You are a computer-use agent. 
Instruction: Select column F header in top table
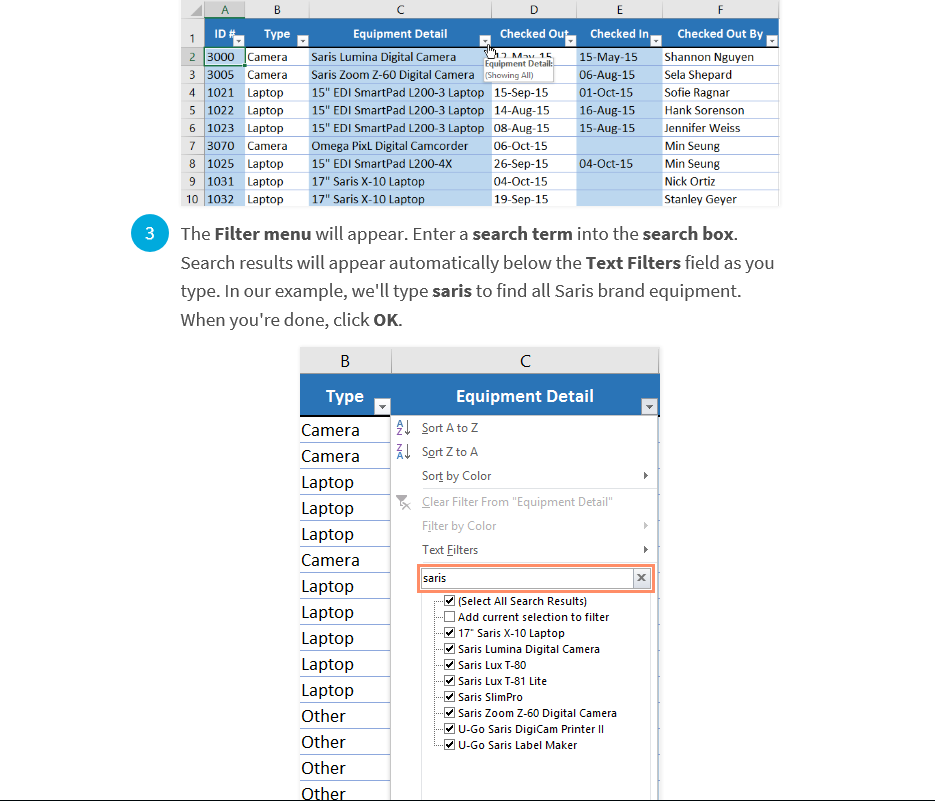[720, 10]
